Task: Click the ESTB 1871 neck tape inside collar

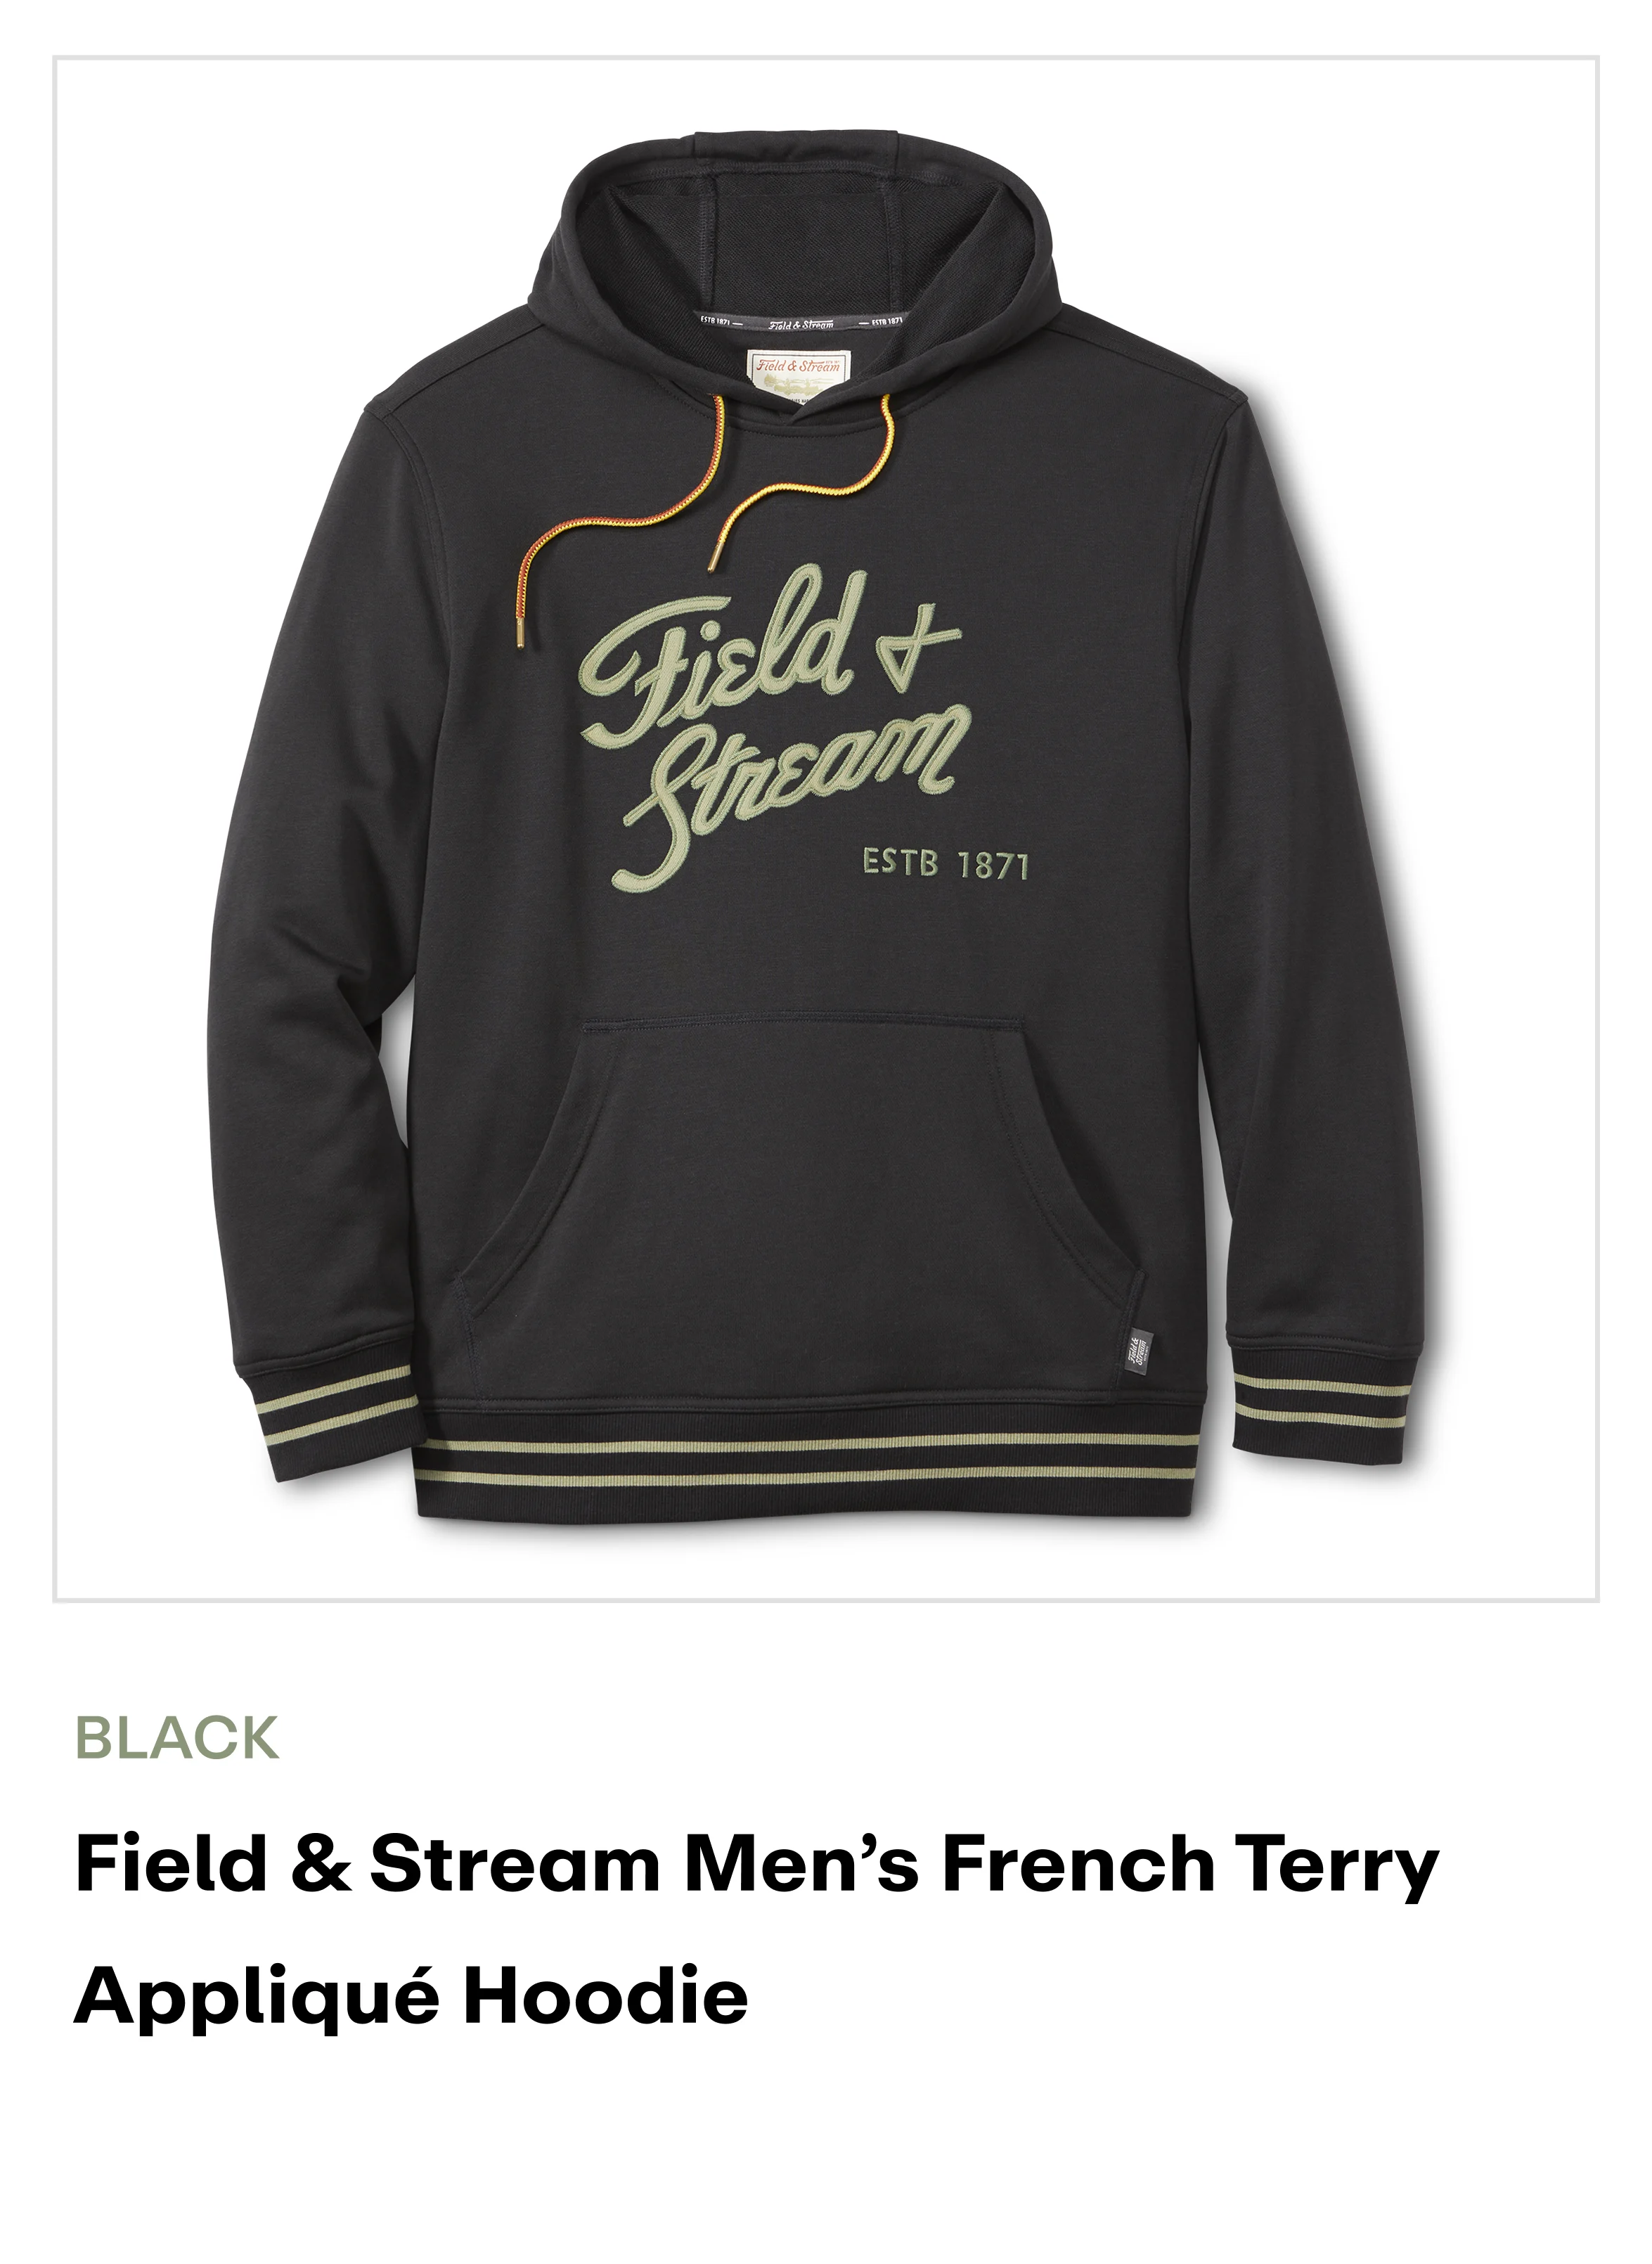Action: click(800, 323)
